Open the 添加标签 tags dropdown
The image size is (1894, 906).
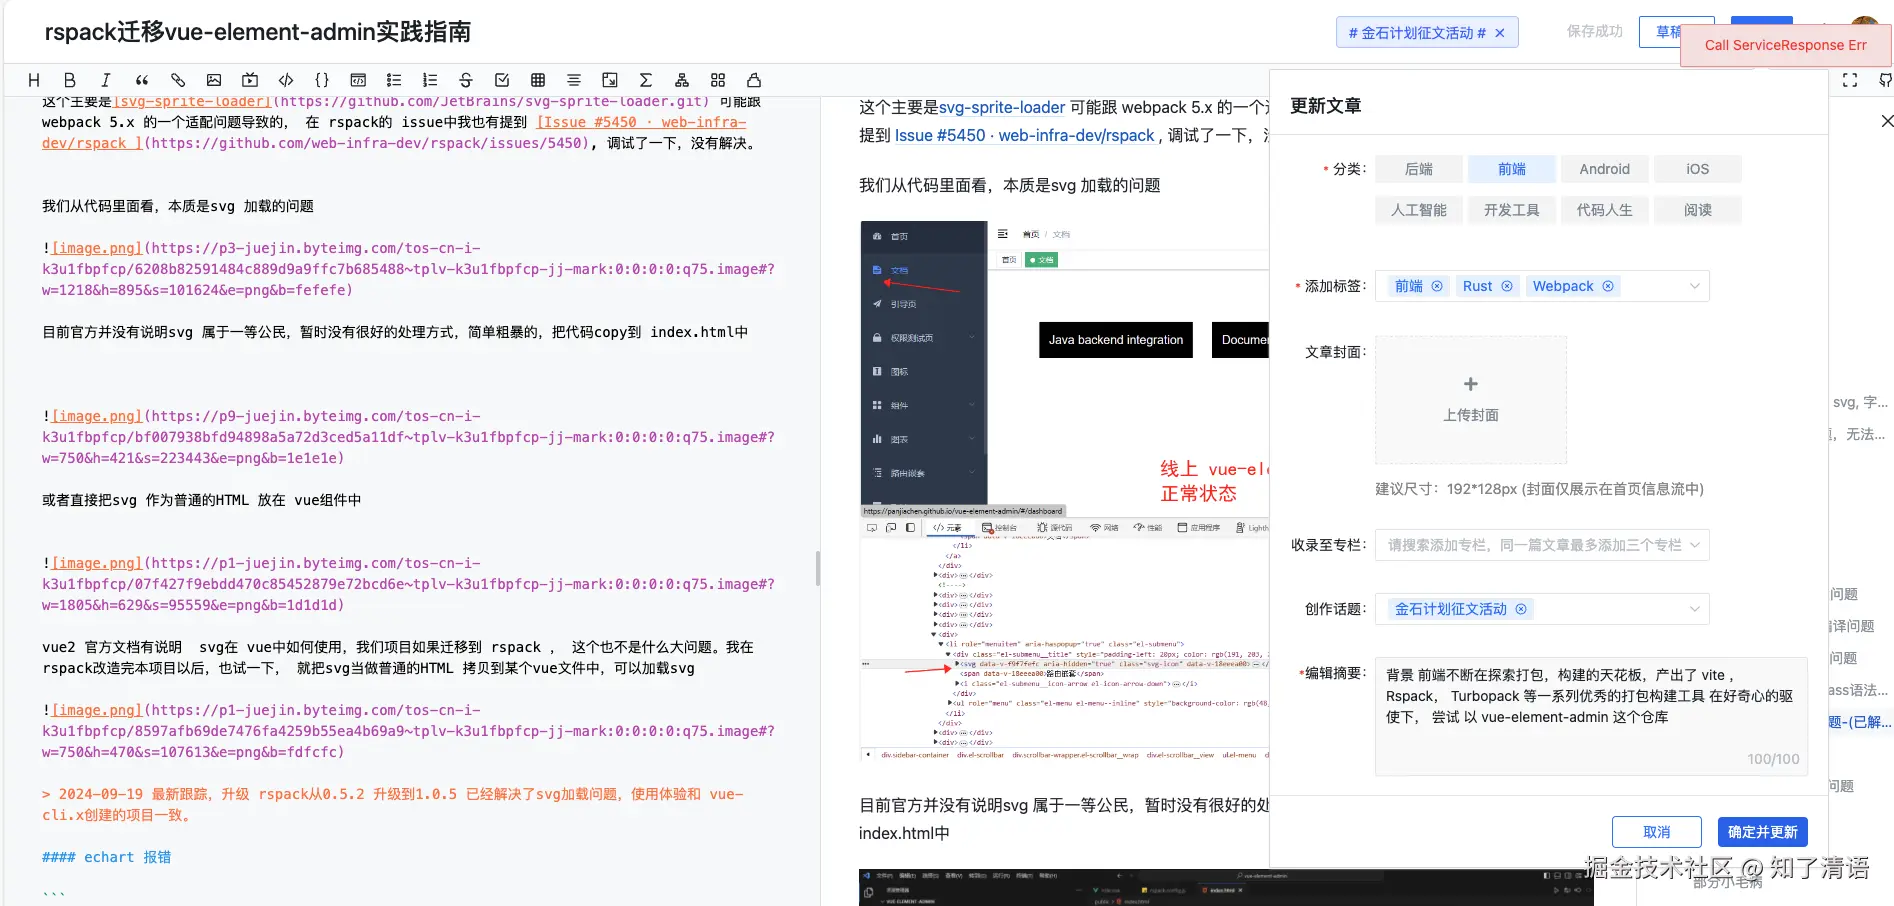point(1693,286)
